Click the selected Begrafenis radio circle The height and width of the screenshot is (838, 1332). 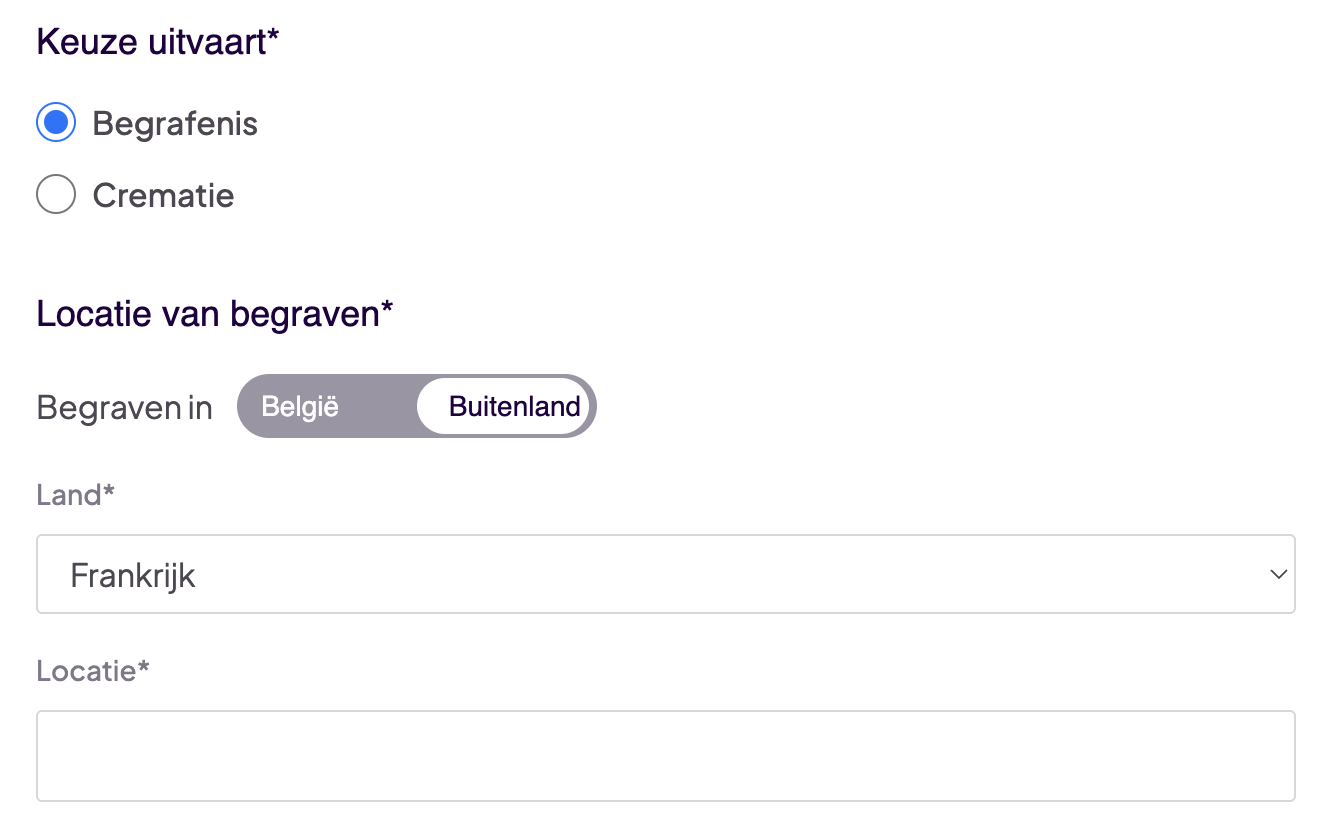click(x=56, y=122)
